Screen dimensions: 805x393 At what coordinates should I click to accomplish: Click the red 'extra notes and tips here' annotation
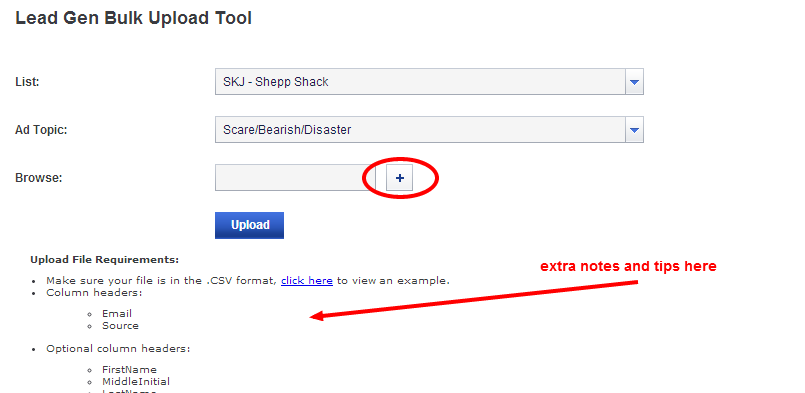click(628, 267)
